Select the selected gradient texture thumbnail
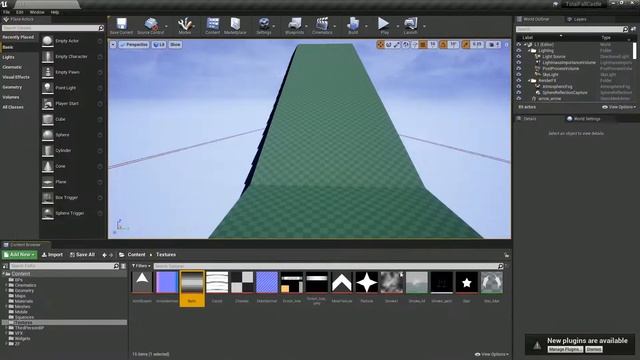This screenshot has width=640, height=360. coord(192,282)
